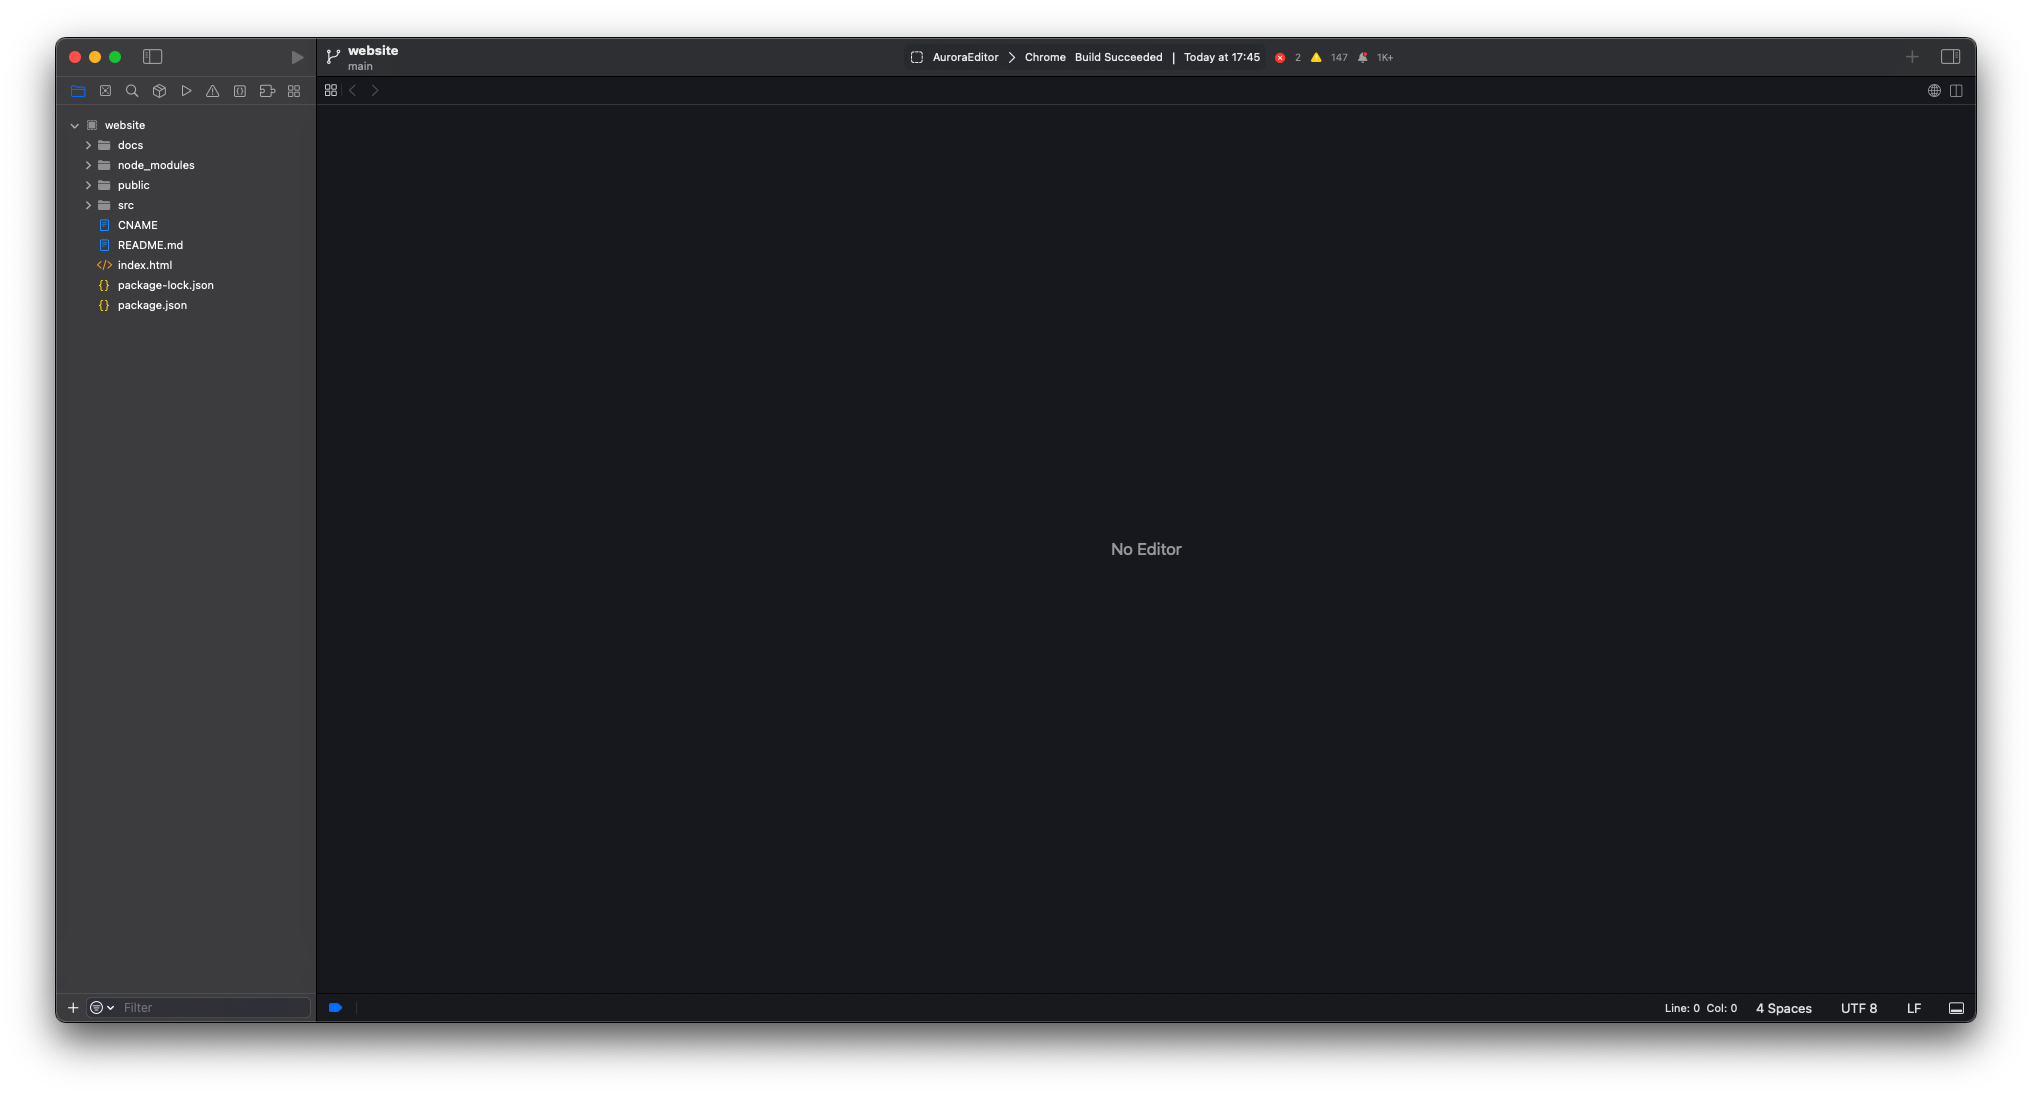Screen dimensions: 2032x1096
Task: Open the Find navigator
Action: (x=132, y=91)
